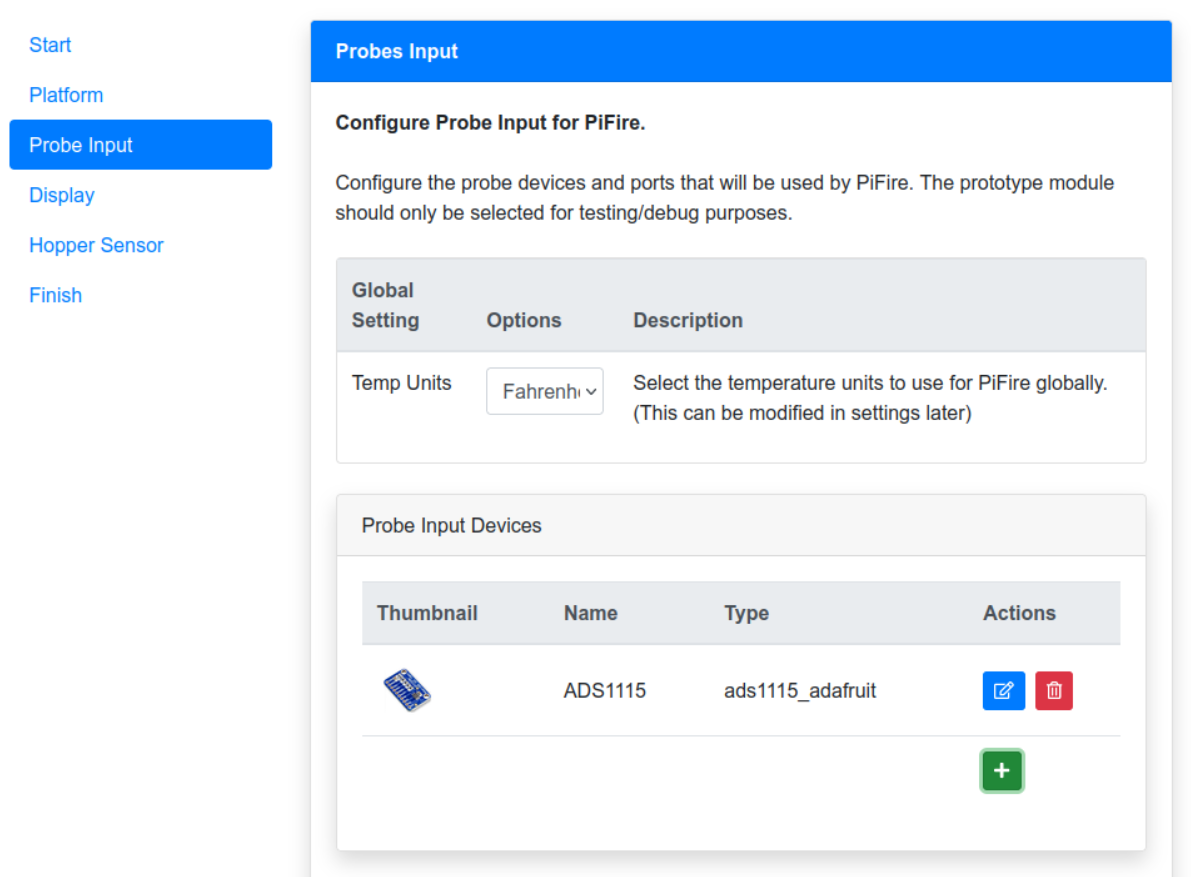Edit the ADS1115 probe device
The height and width of the screenshot is (877, 1191).
(x=1003, y=691)
